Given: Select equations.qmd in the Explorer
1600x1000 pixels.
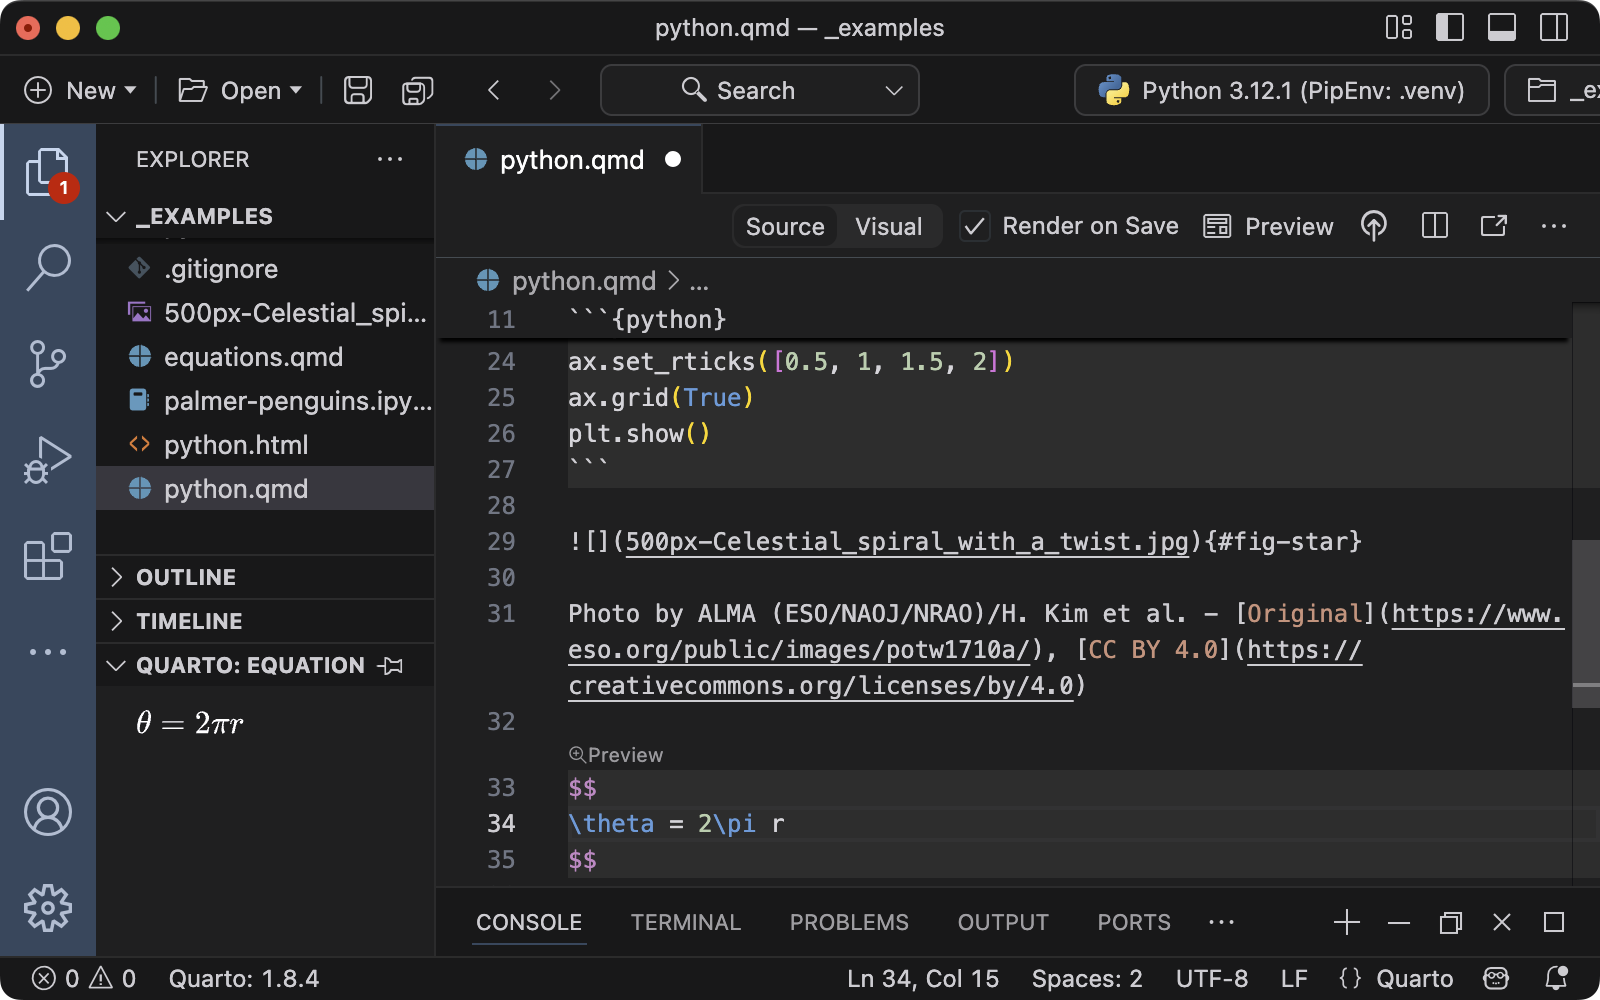Looking at the screenshot, I should (x=253, y=357).
